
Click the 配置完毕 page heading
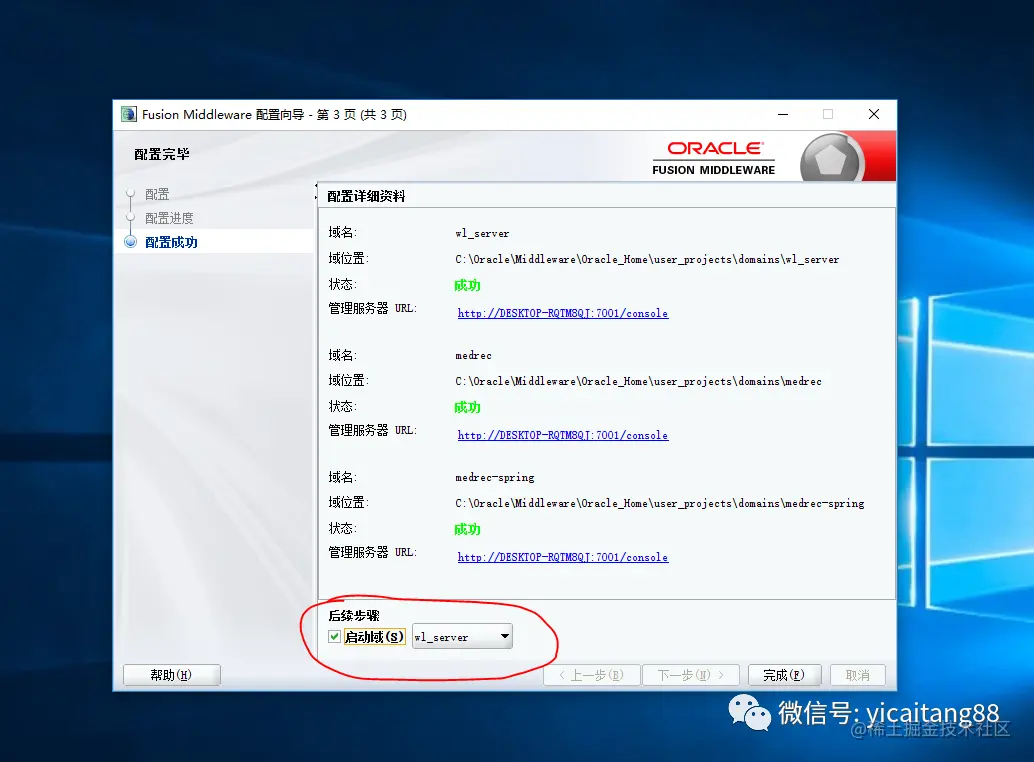pos(162,154)
